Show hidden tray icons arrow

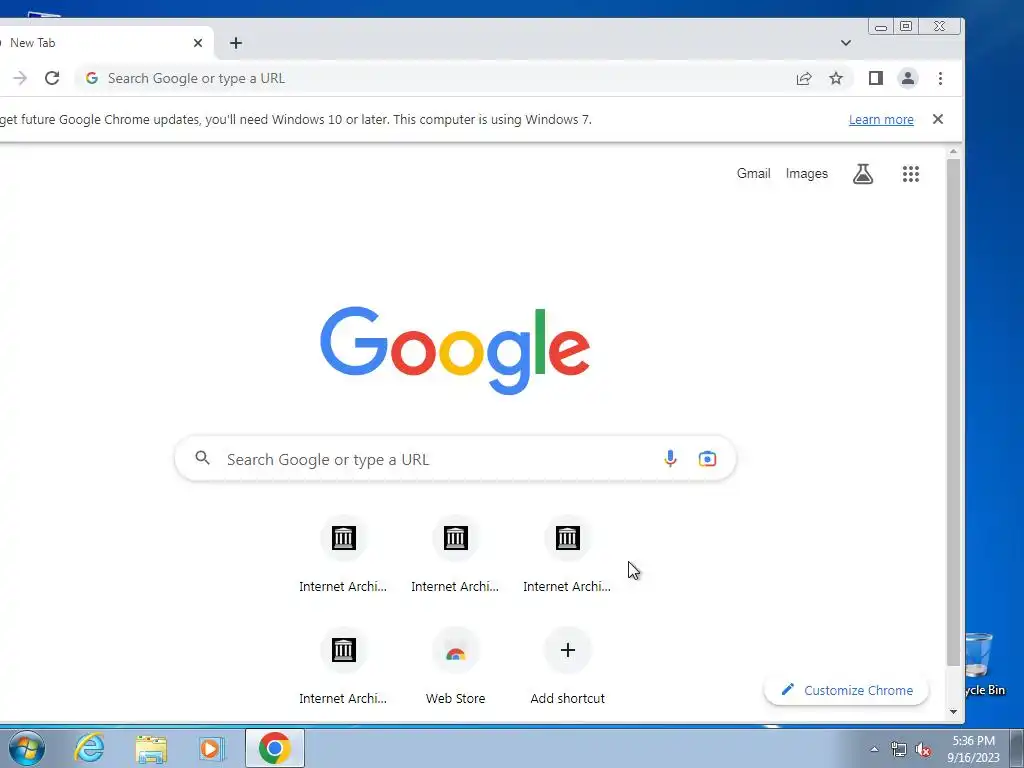874,749
